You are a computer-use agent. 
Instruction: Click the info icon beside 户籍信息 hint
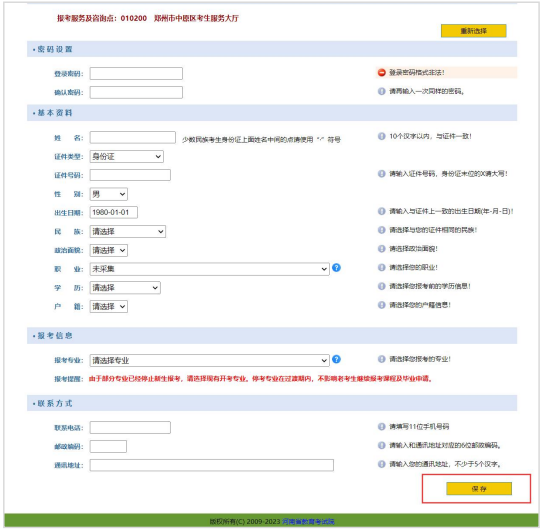(x=382, y=305)
